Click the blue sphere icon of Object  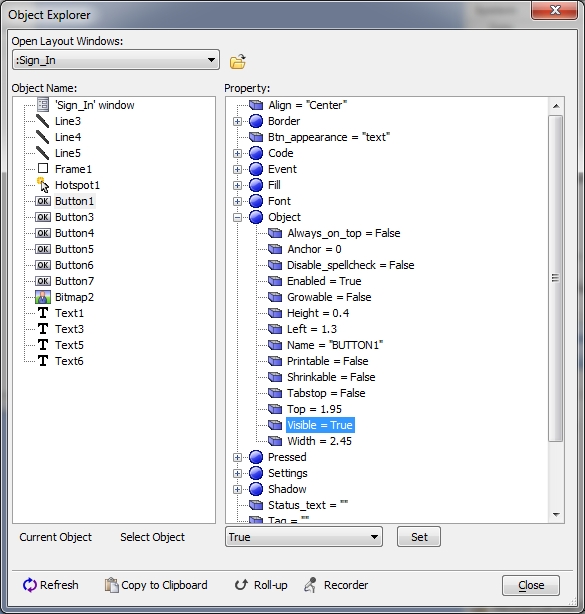pyautogui.click(x=256, y=217)
